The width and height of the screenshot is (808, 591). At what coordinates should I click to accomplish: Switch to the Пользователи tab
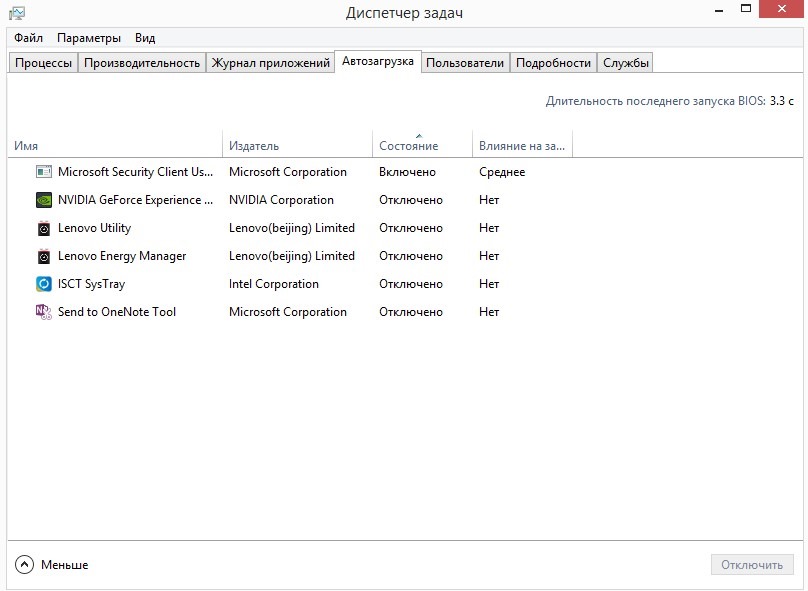click(465, 63)
